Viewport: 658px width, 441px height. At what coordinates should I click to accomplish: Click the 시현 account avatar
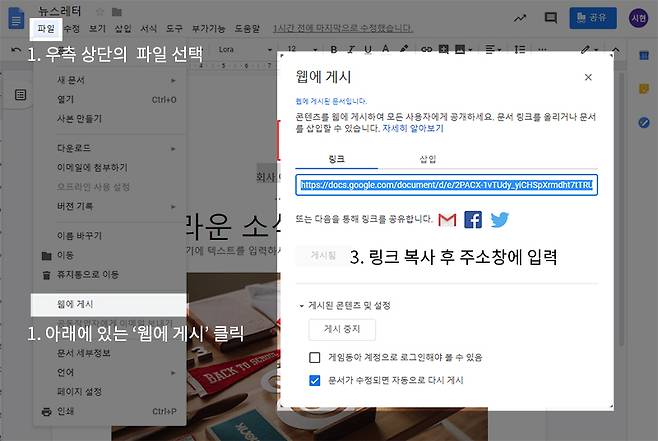pos(638,18)
